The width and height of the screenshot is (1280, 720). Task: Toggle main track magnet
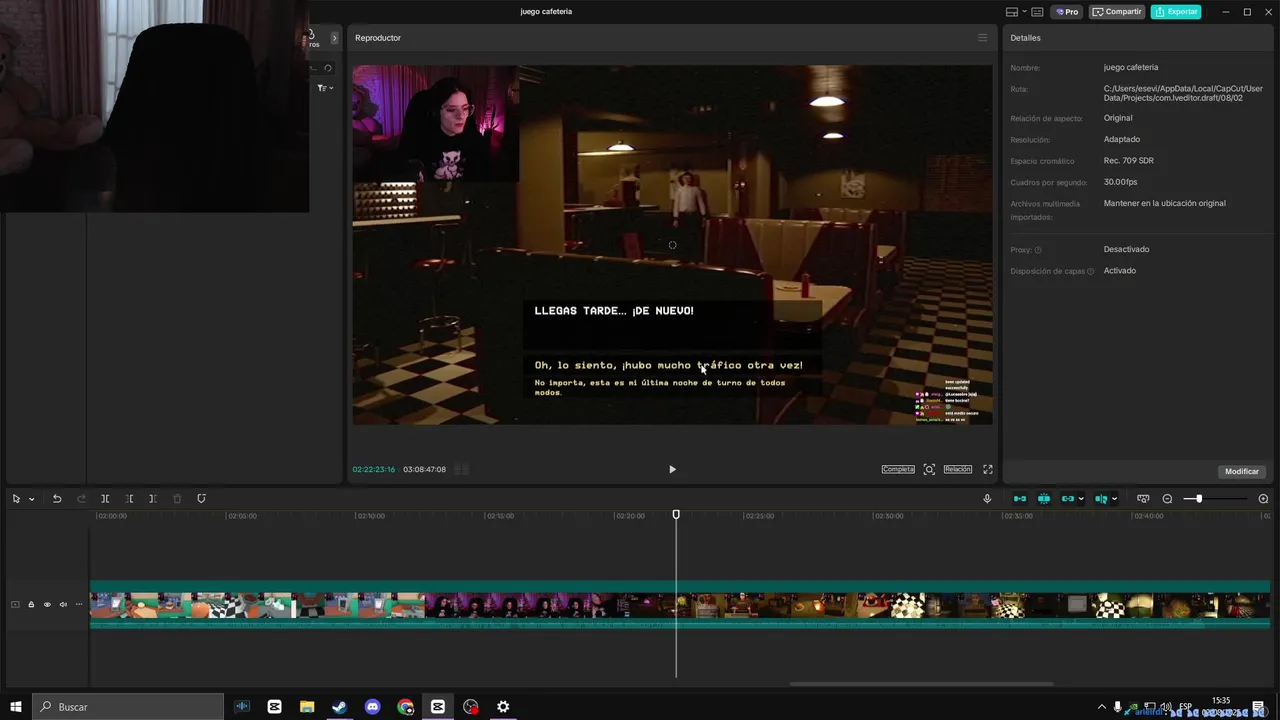click(x=1020, y=498)
